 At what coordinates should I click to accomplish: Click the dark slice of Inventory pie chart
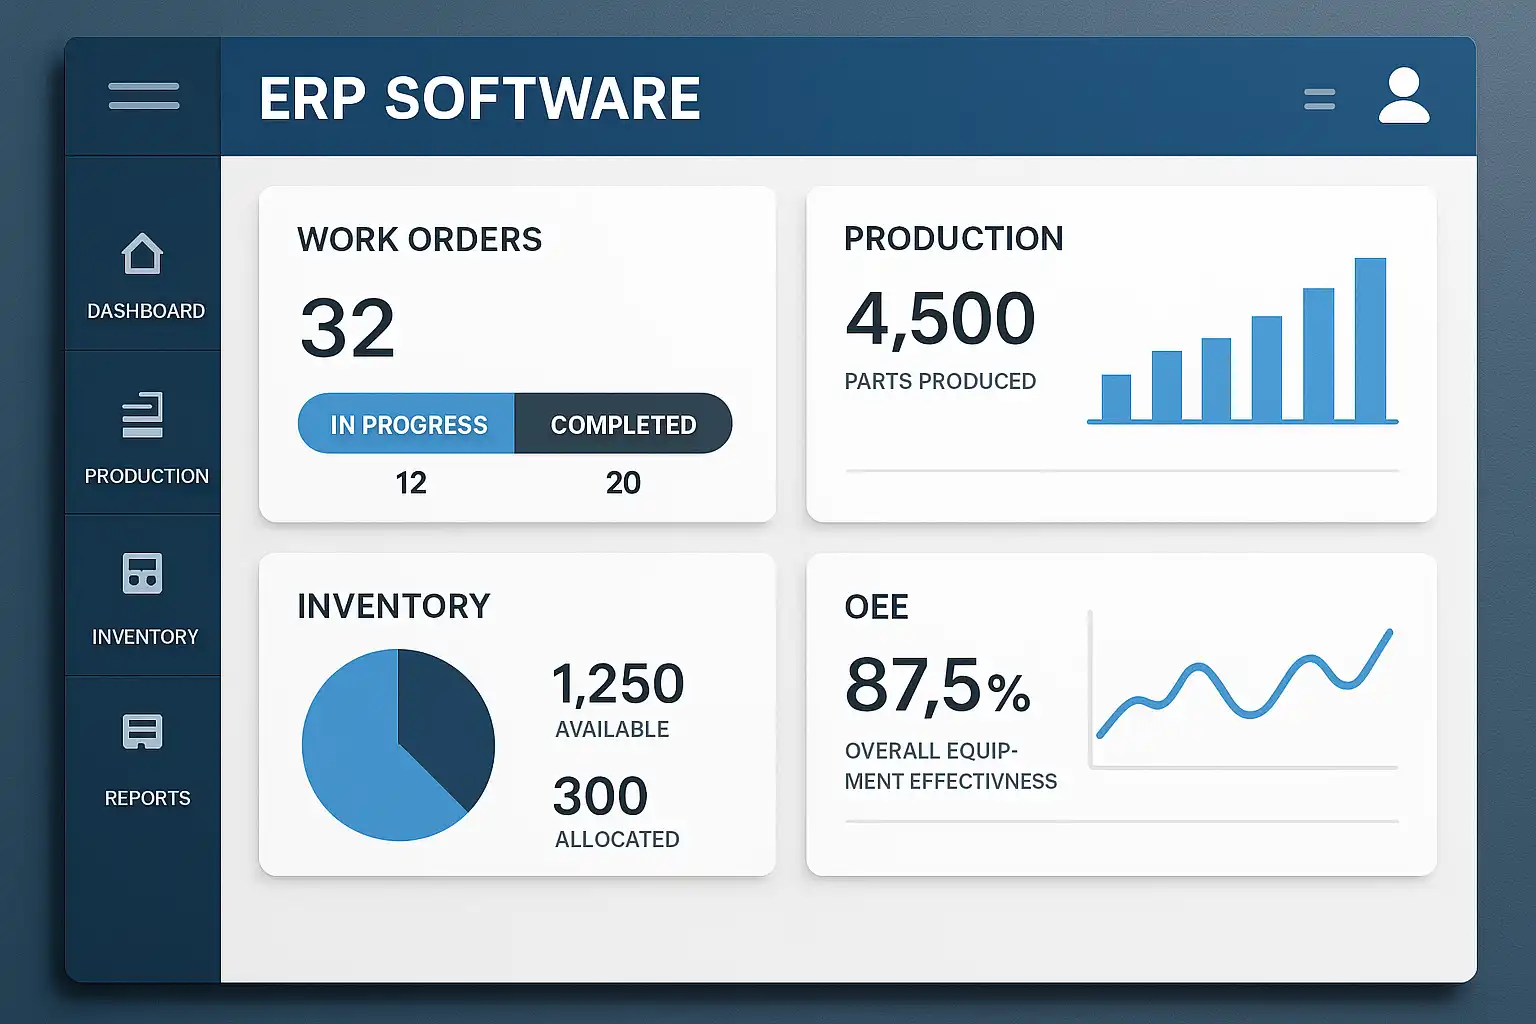(445, 720)
